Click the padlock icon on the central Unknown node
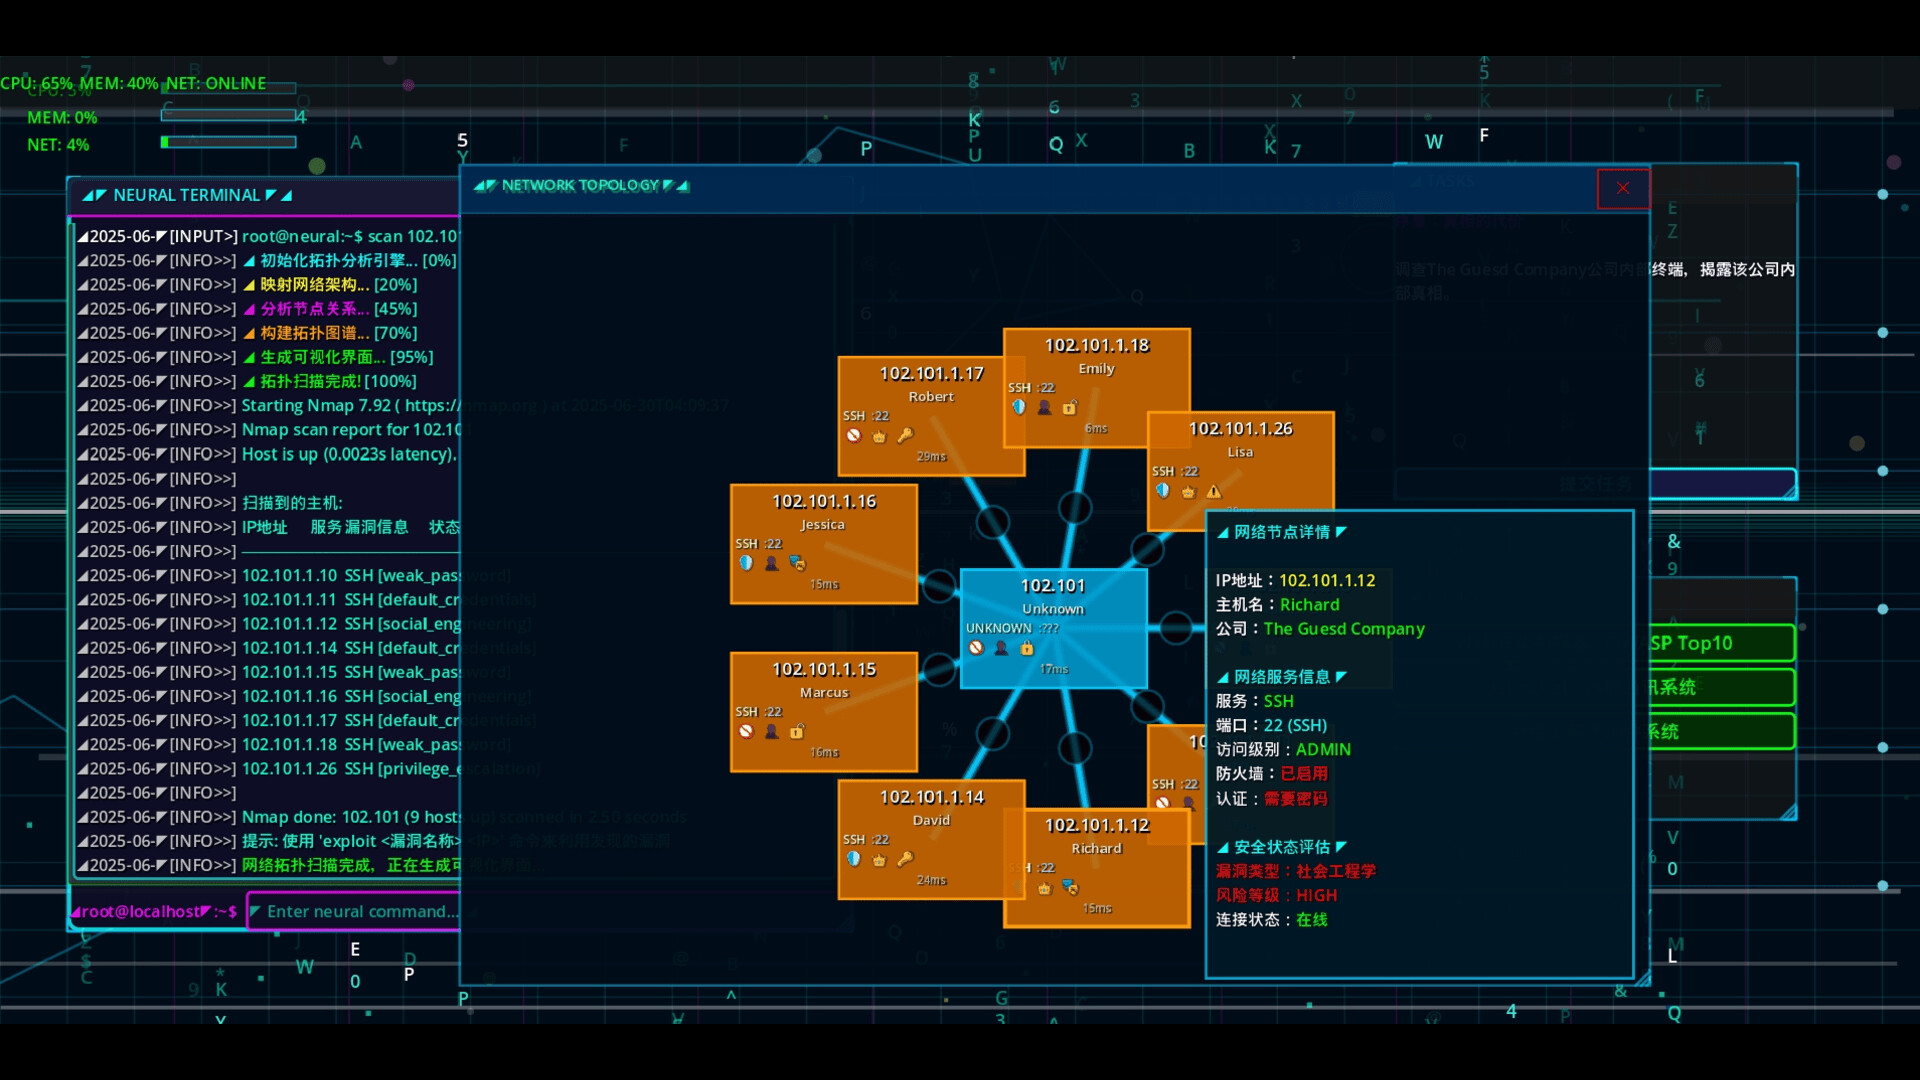The image size is (1920, 1080). pyautogui.click(x=1027, y=648)
